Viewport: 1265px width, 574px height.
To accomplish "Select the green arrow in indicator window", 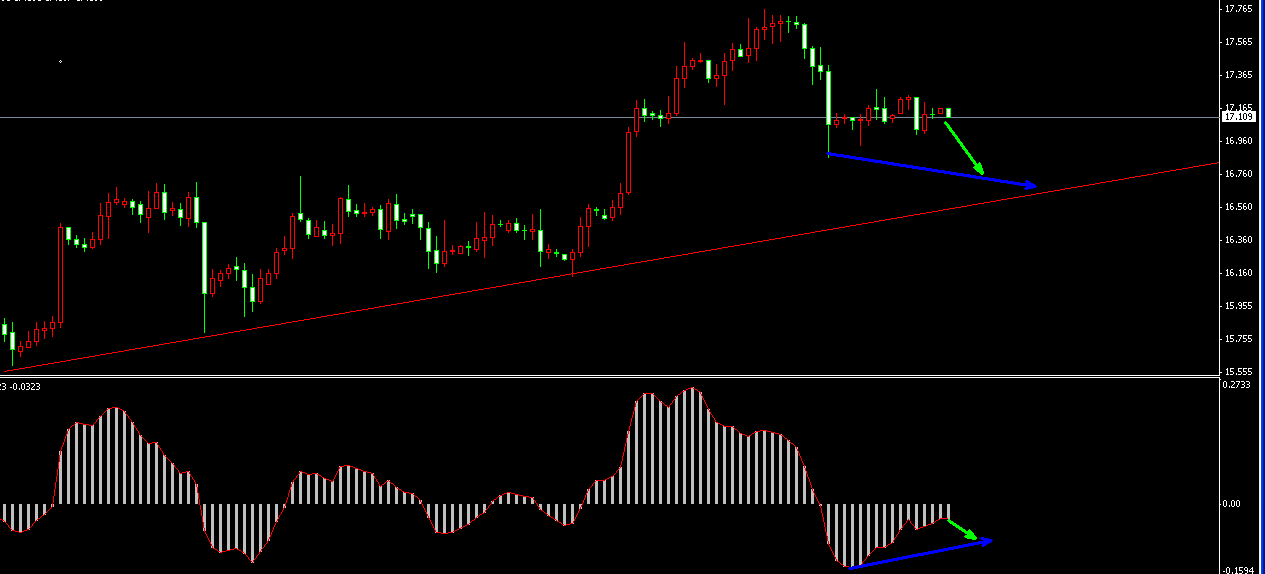I will tap(962, 529).
